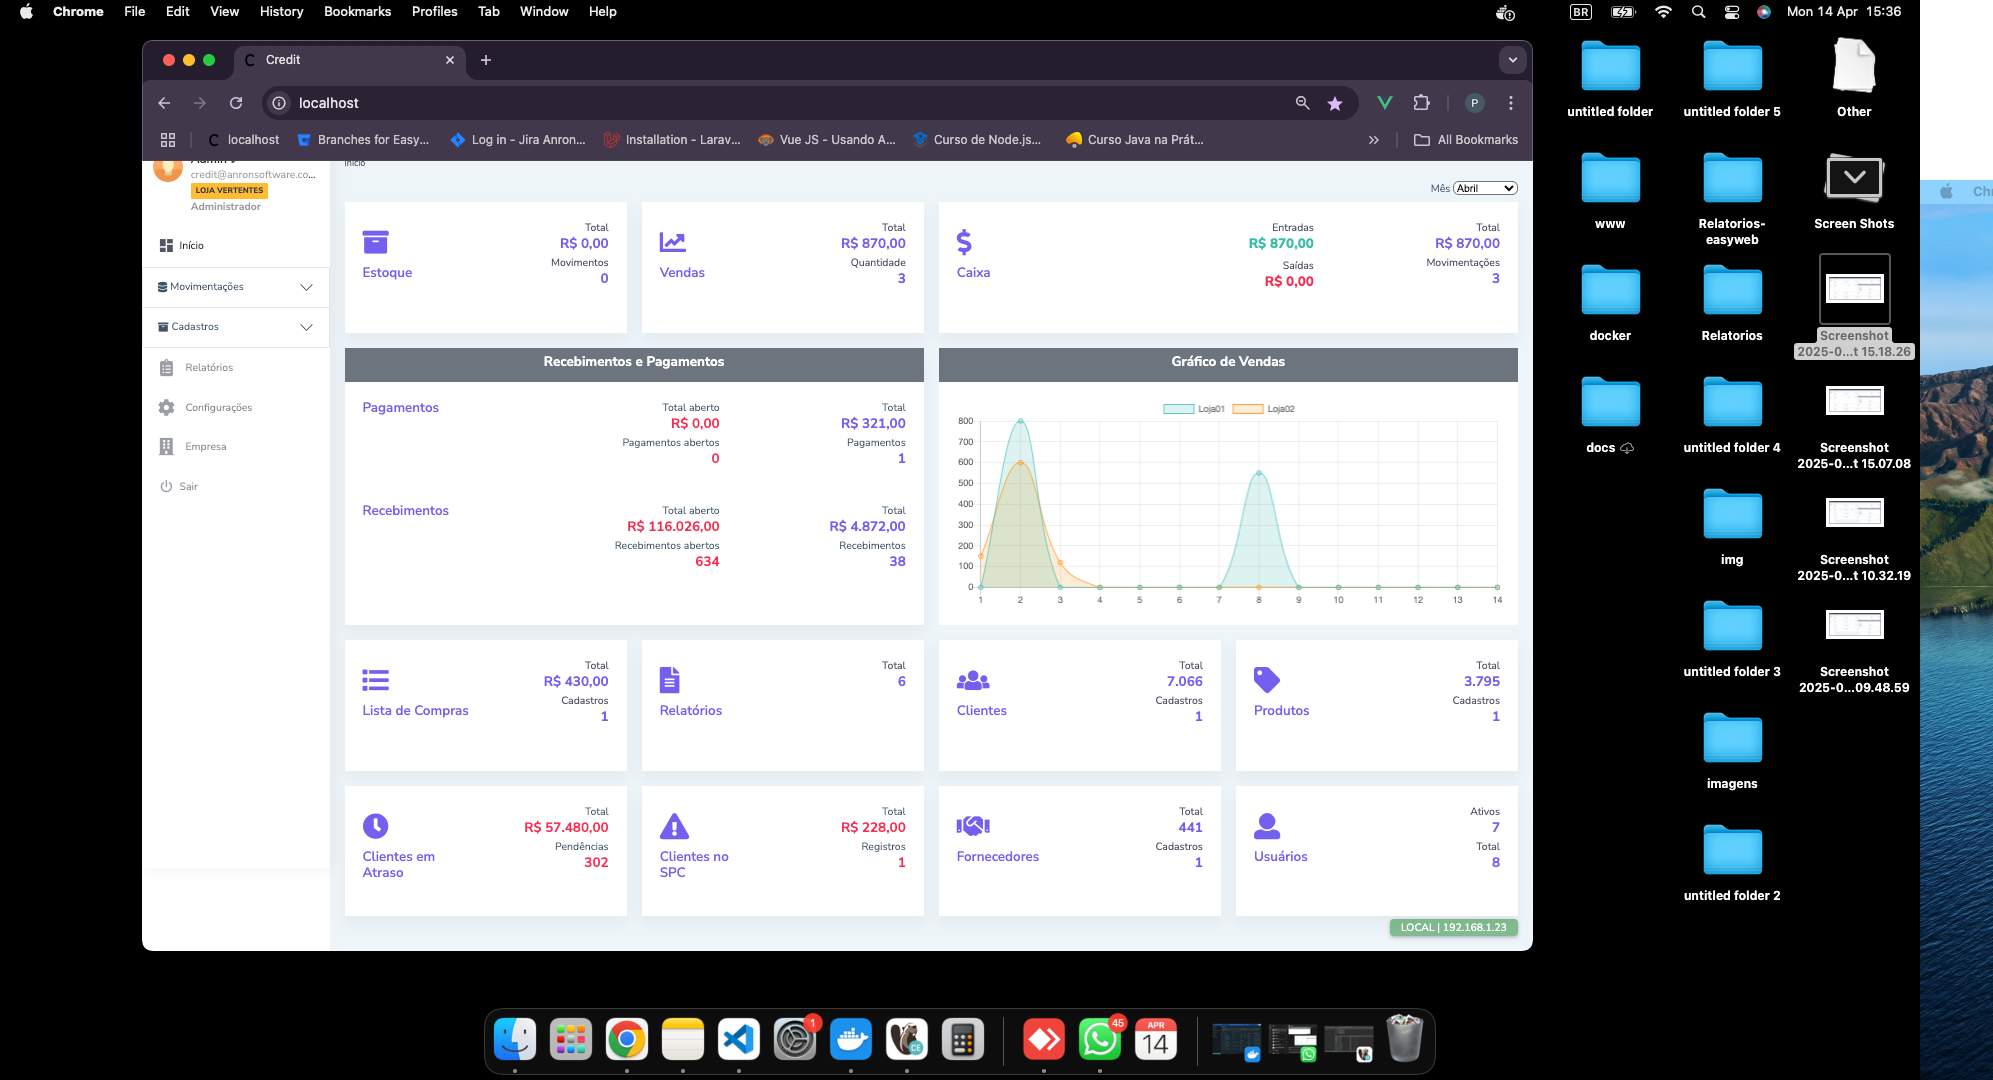Click the Produtos tag icon

[1266, 680]
